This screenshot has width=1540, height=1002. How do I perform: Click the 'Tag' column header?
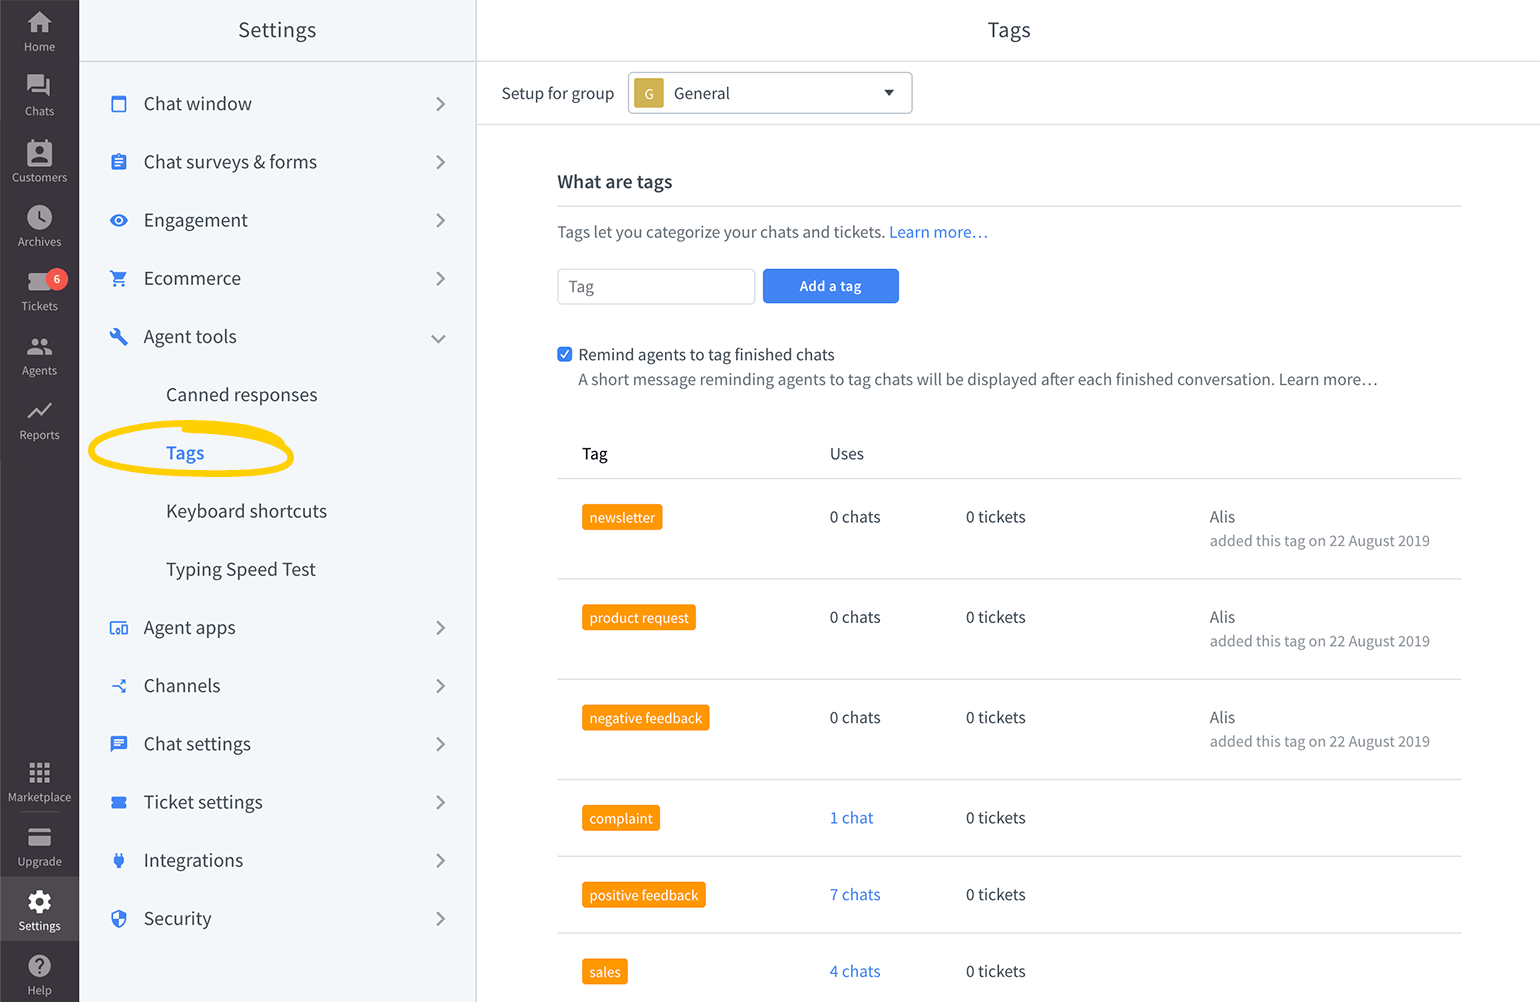pos(595,454)
